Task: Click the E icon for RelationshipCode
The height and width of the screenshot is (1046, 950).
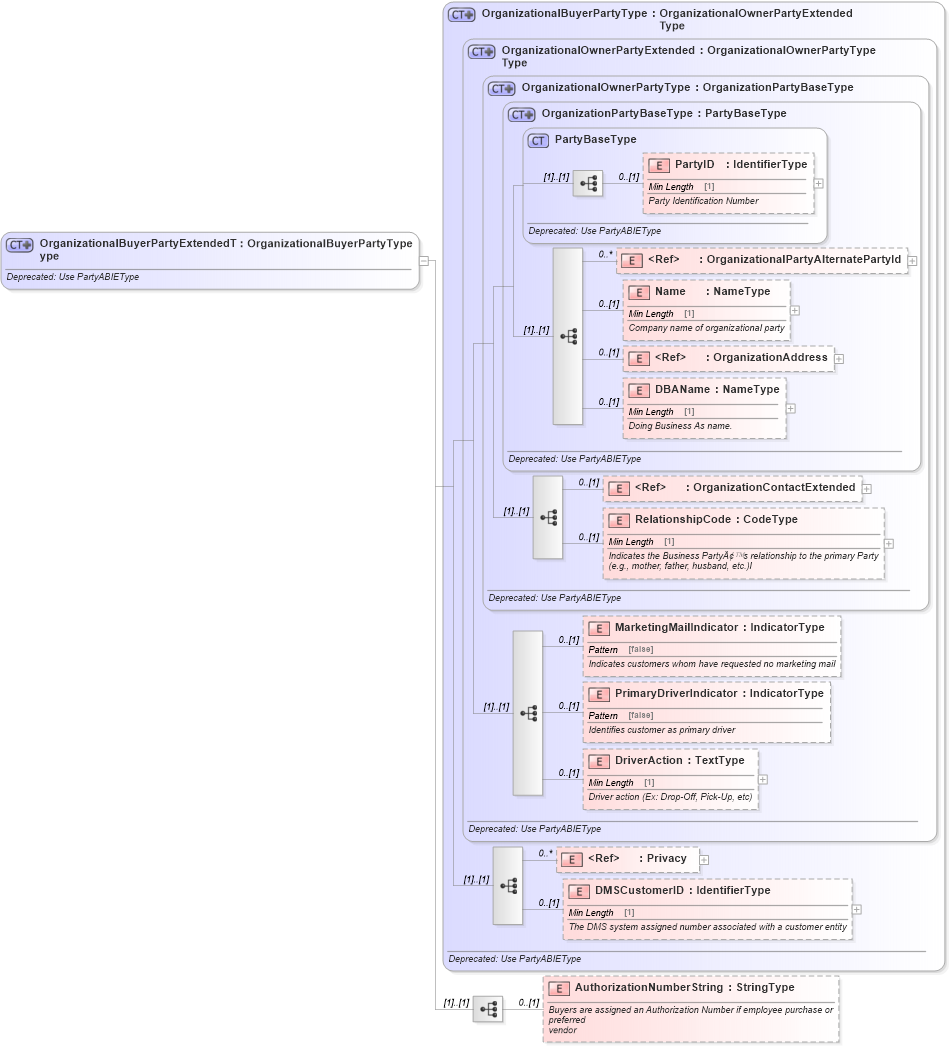Action: coord(617,520)
